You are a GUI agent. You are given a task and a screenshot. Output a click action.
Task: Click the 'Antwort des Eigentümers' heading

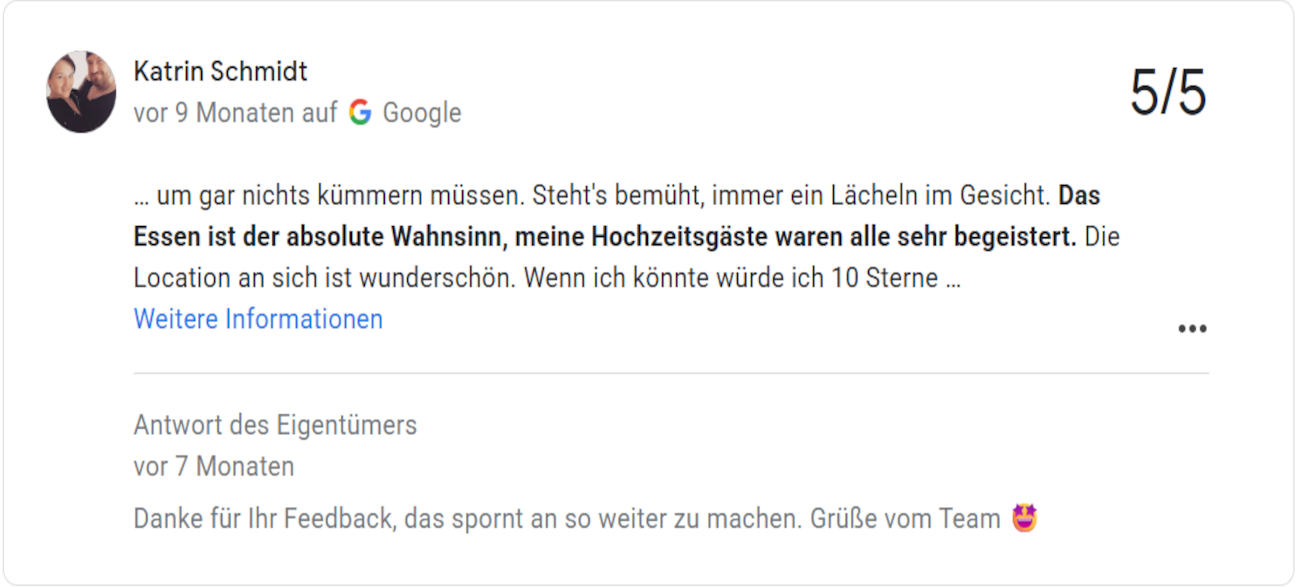[x=275, y=425]
